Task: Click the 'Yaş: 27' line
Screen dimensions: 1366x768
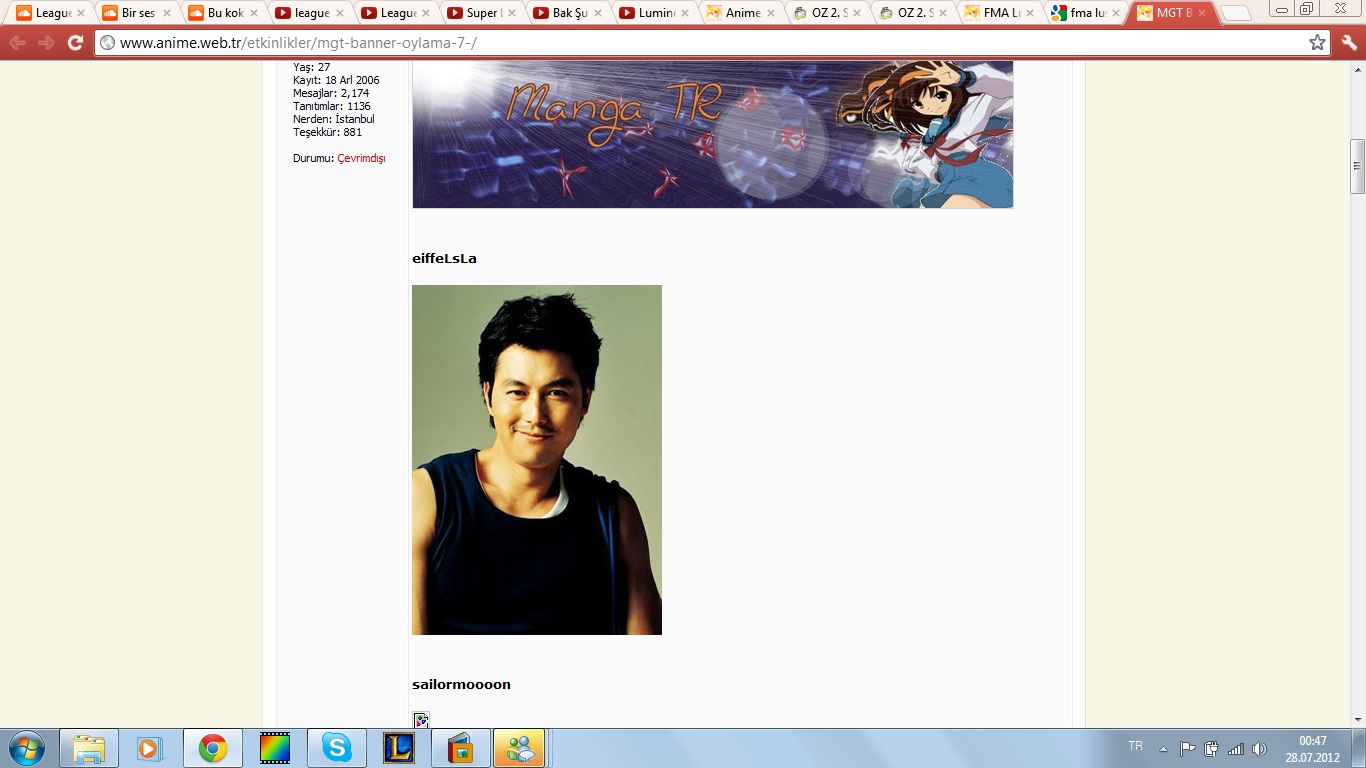Action: pyautogui.click(x=311, y=67)
